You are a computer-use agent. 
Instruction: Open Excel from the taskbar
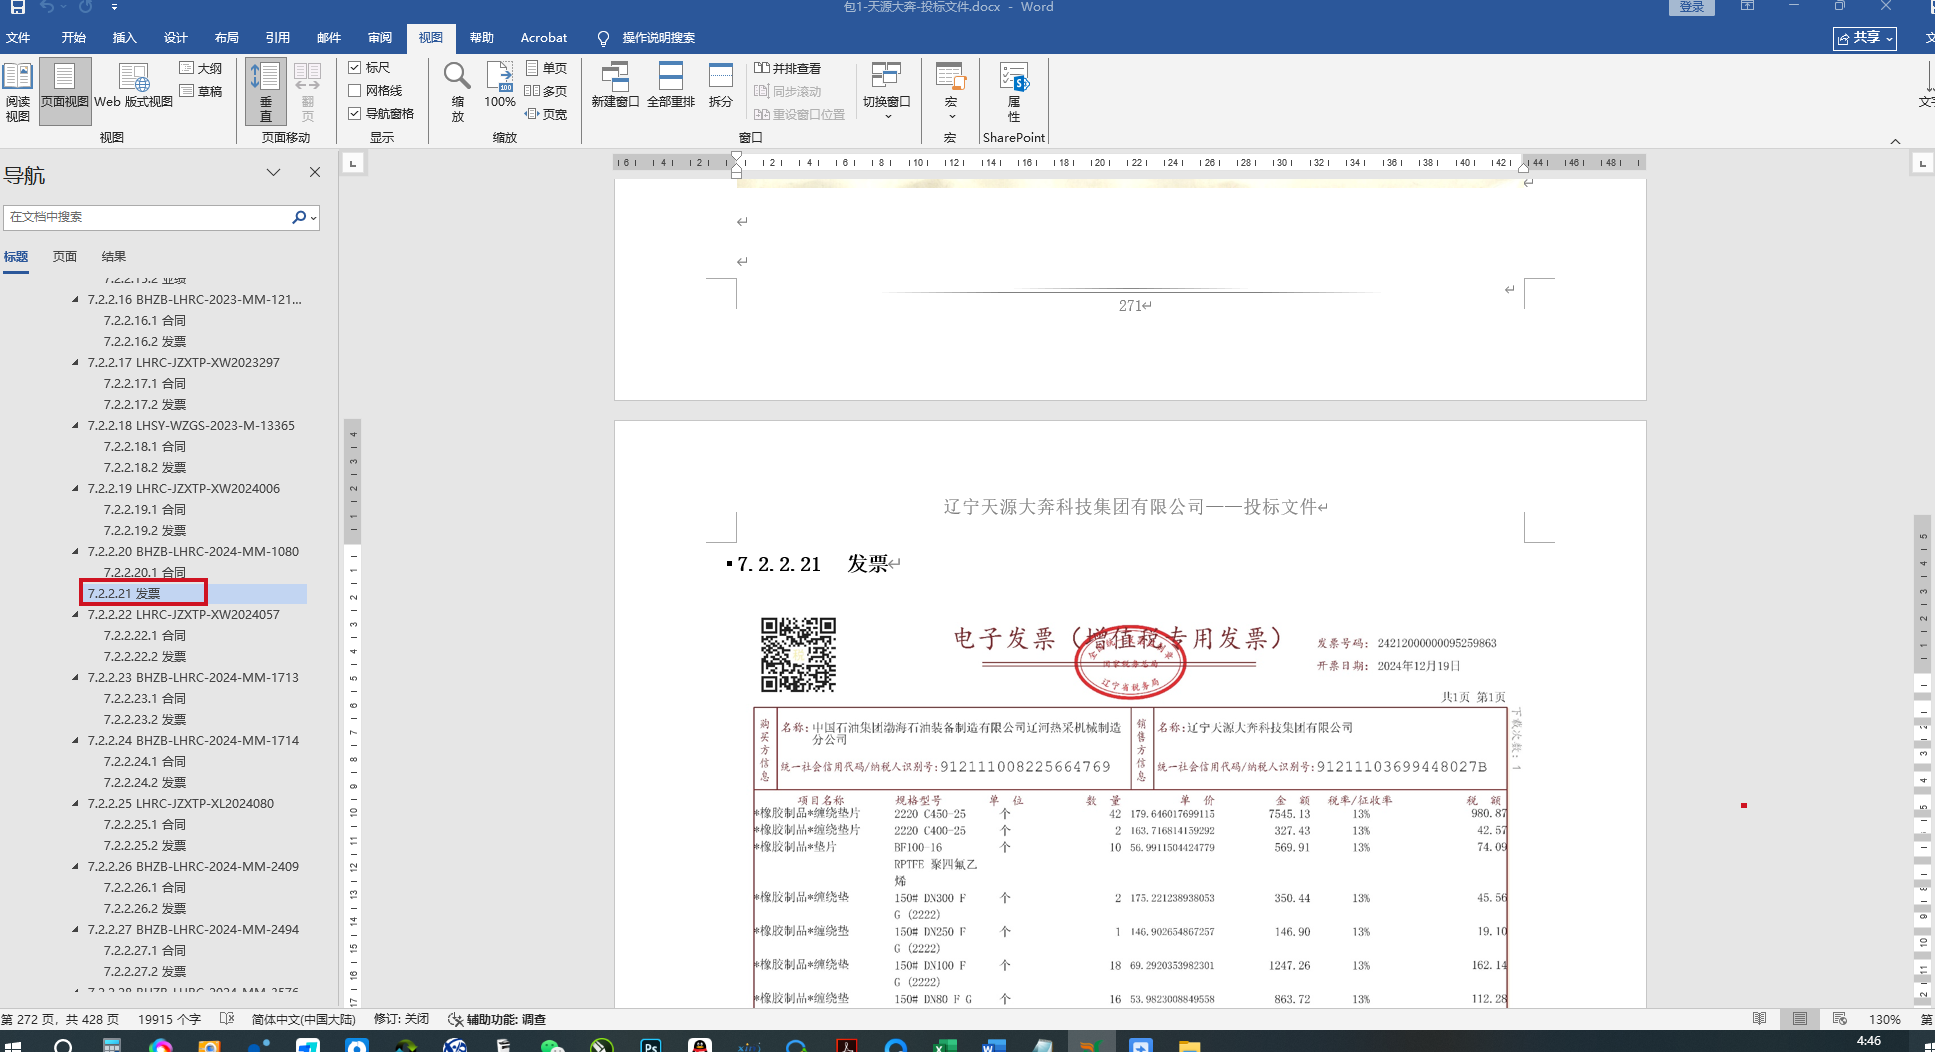click(945, 1045)
